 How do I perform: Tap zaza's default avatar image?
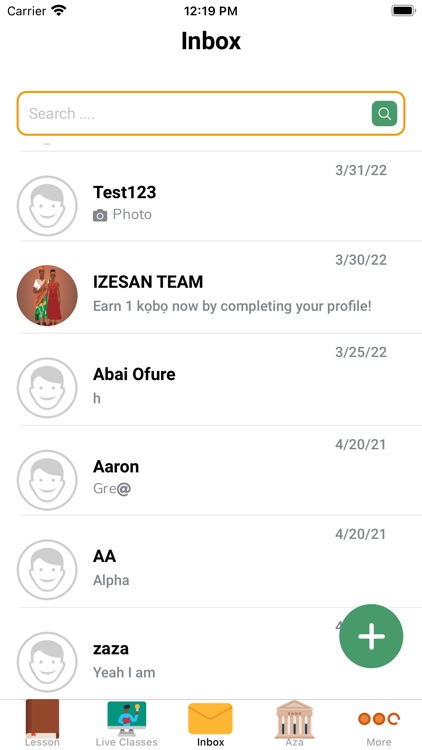(47, 662)
